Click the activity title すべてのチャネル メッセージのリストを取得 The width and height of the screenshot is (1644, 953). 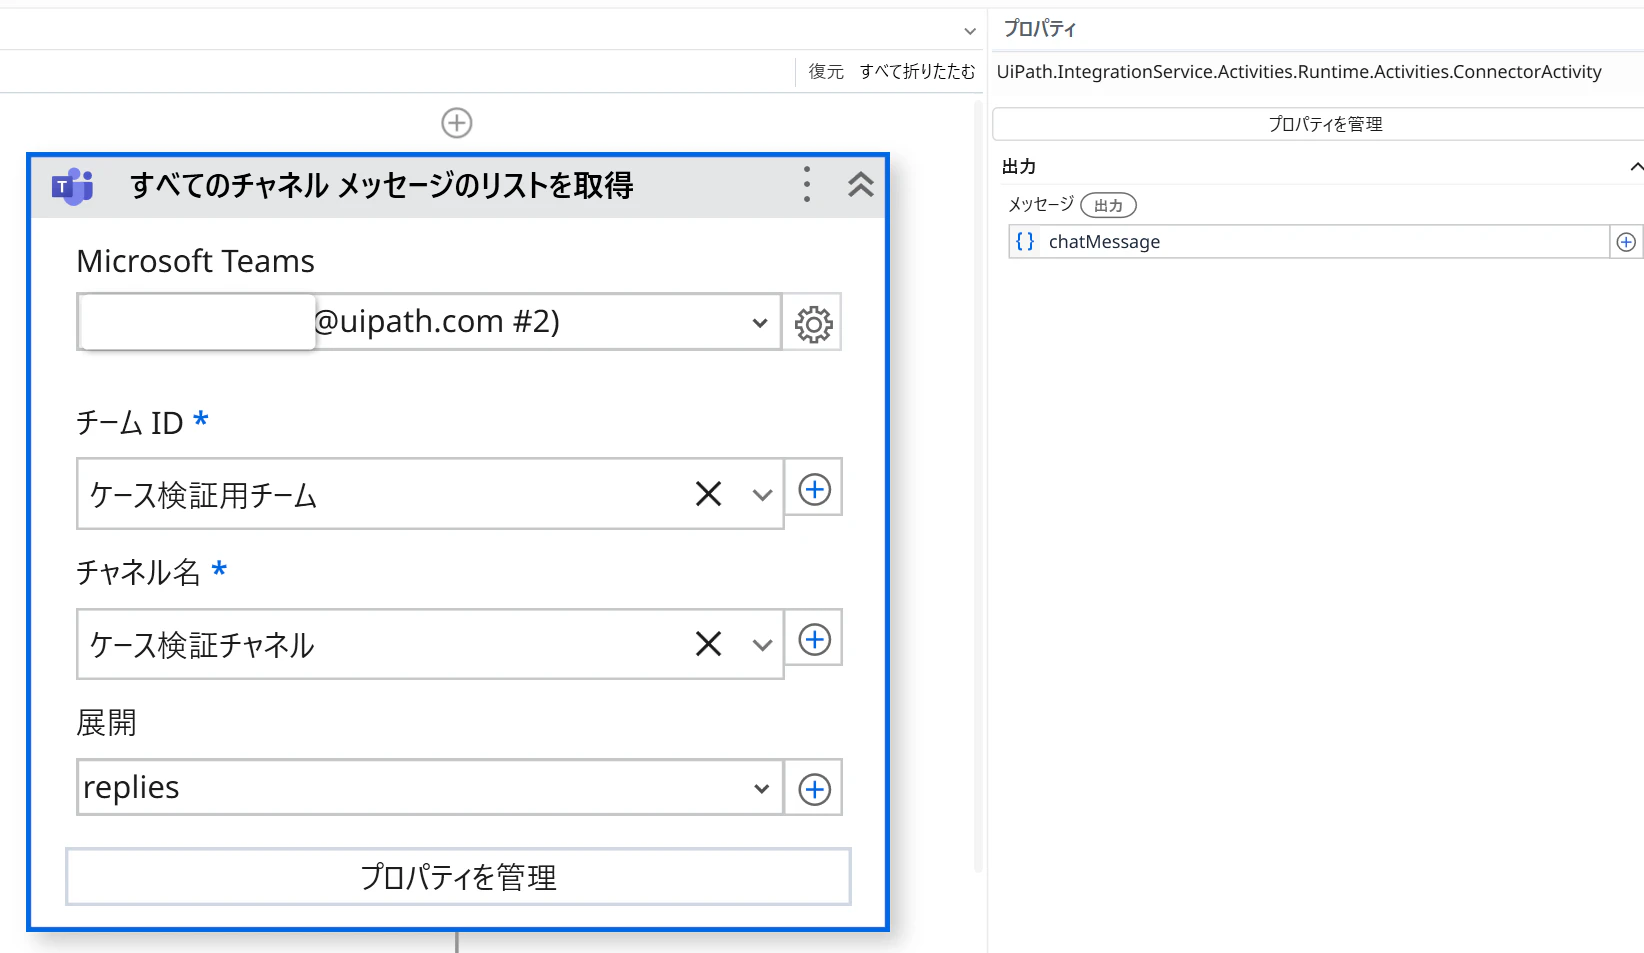pos(381,186)
